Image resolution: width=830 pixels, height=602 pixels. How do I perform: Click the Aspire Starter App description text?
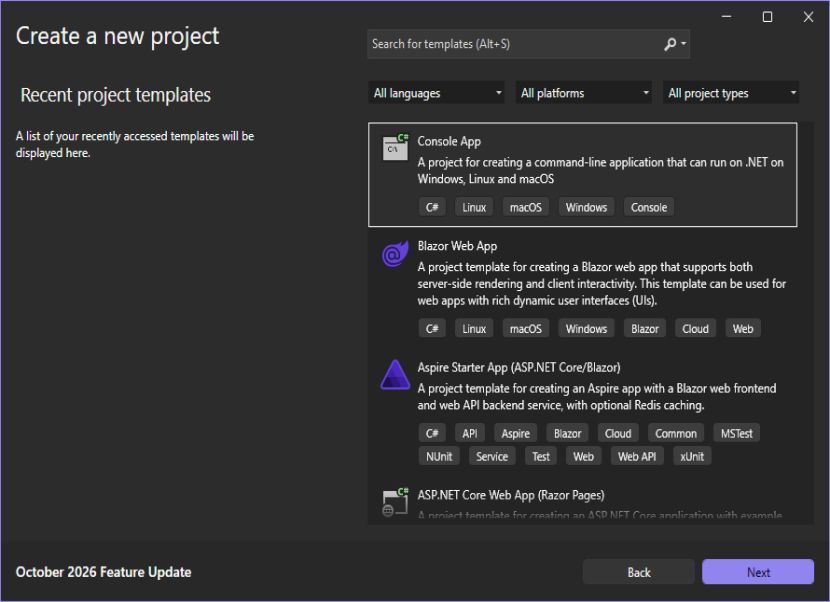pyautogui.click(x=597, y=397)
